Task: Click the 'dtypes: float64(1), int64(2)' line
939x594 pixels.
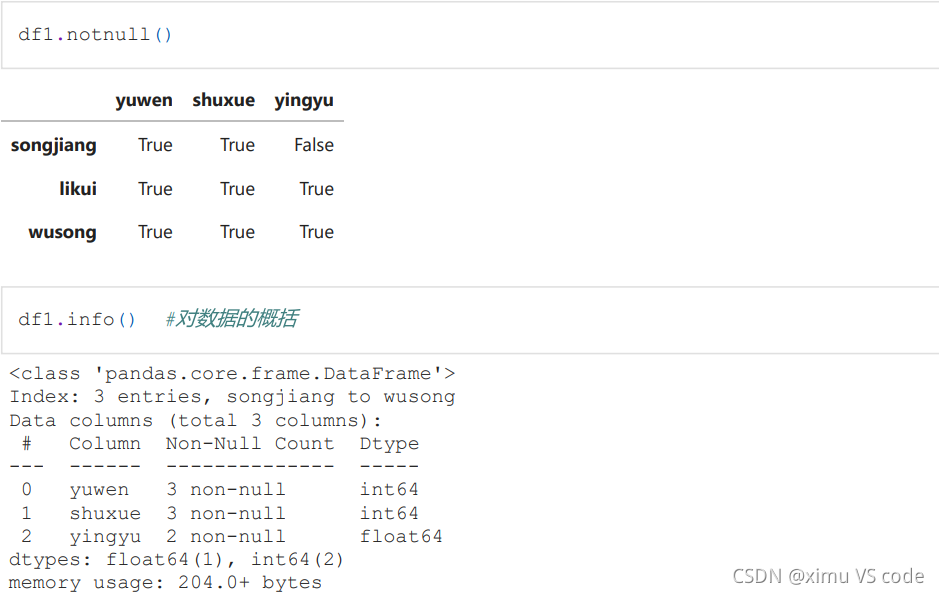Action: [177, 560]
